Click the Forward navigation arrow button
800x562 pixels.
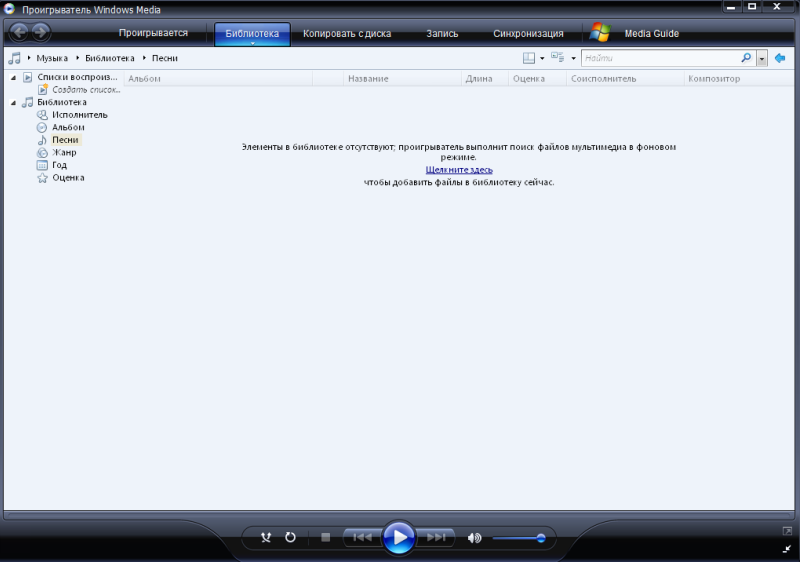(41, 33)
